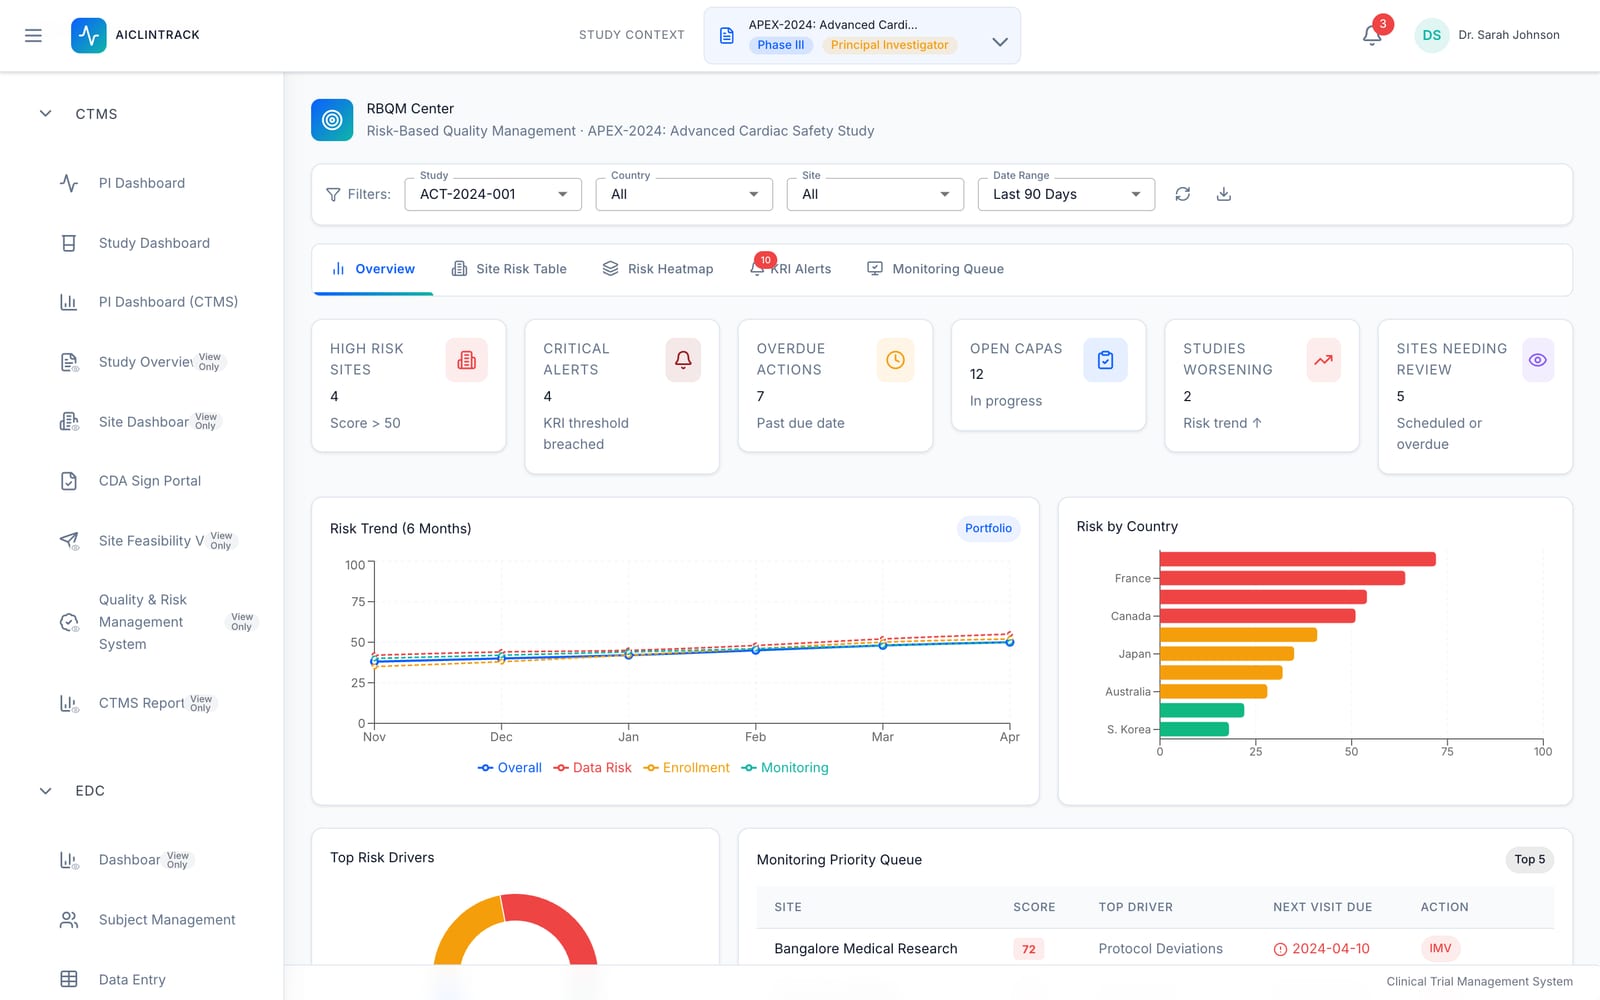Click the Portfolio badge on Risk Trend

(x=988, y=528)
